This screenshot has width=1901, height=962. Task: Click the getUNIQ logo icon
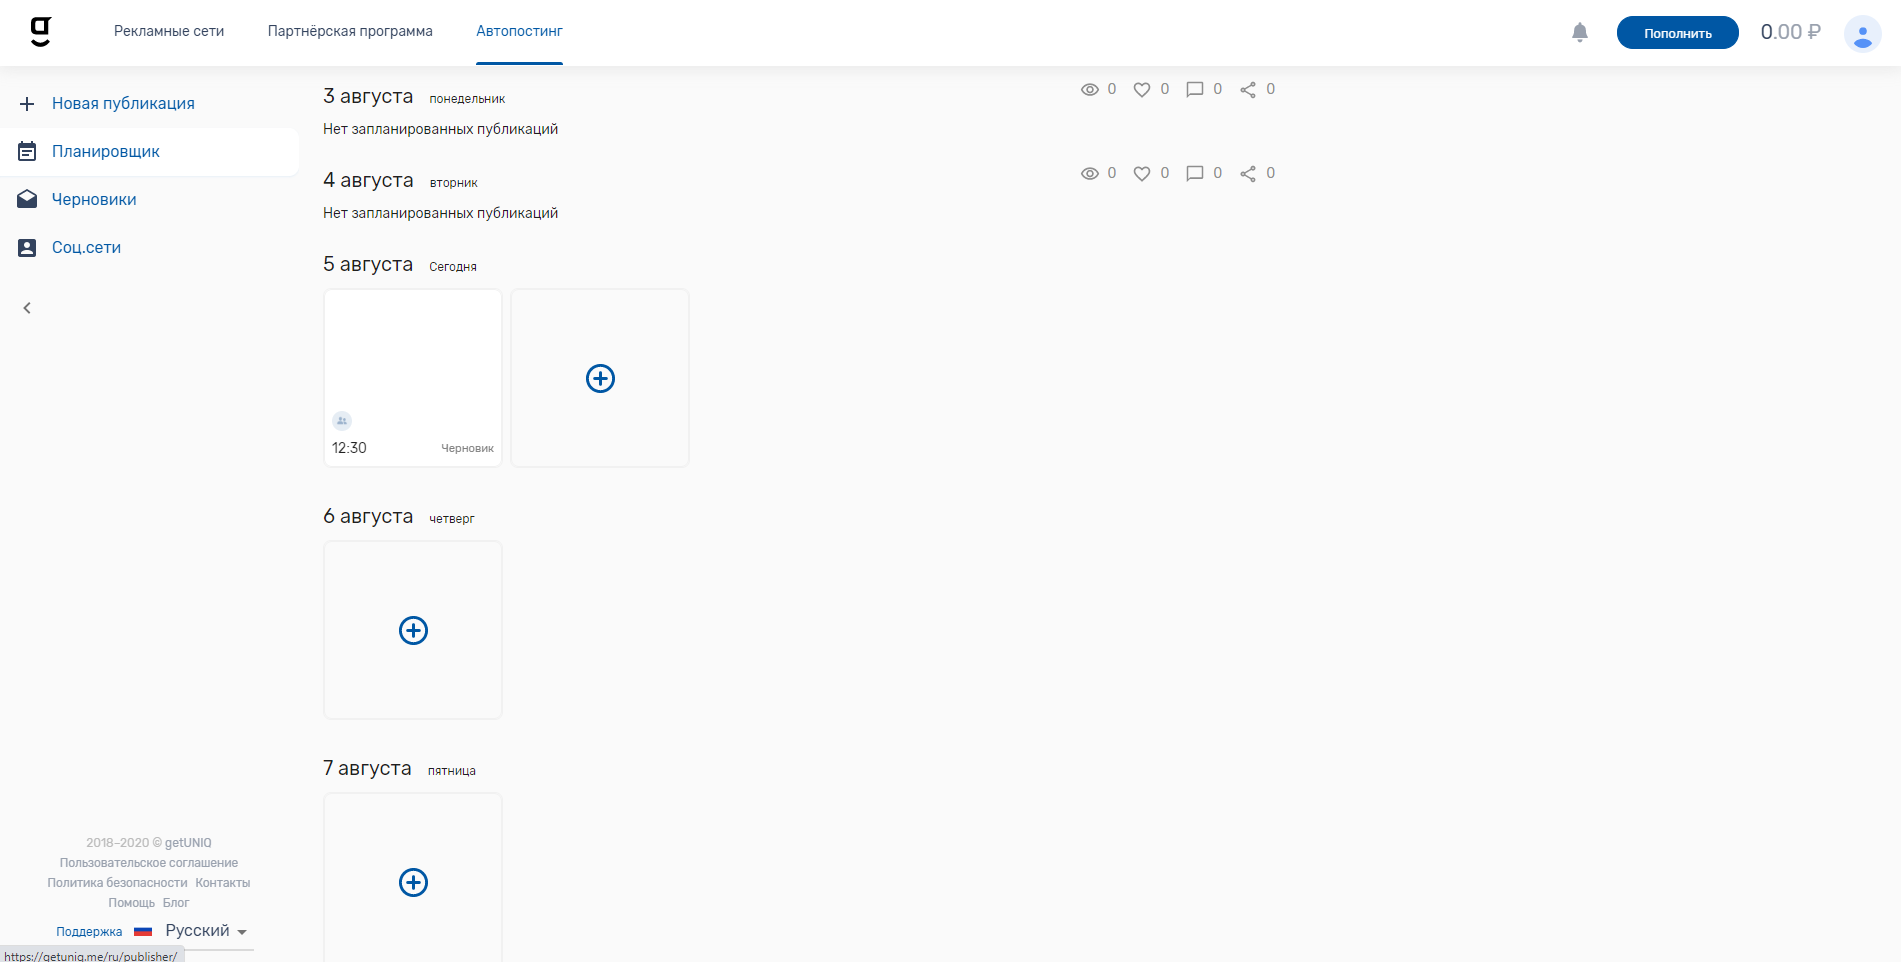[40, 32]
